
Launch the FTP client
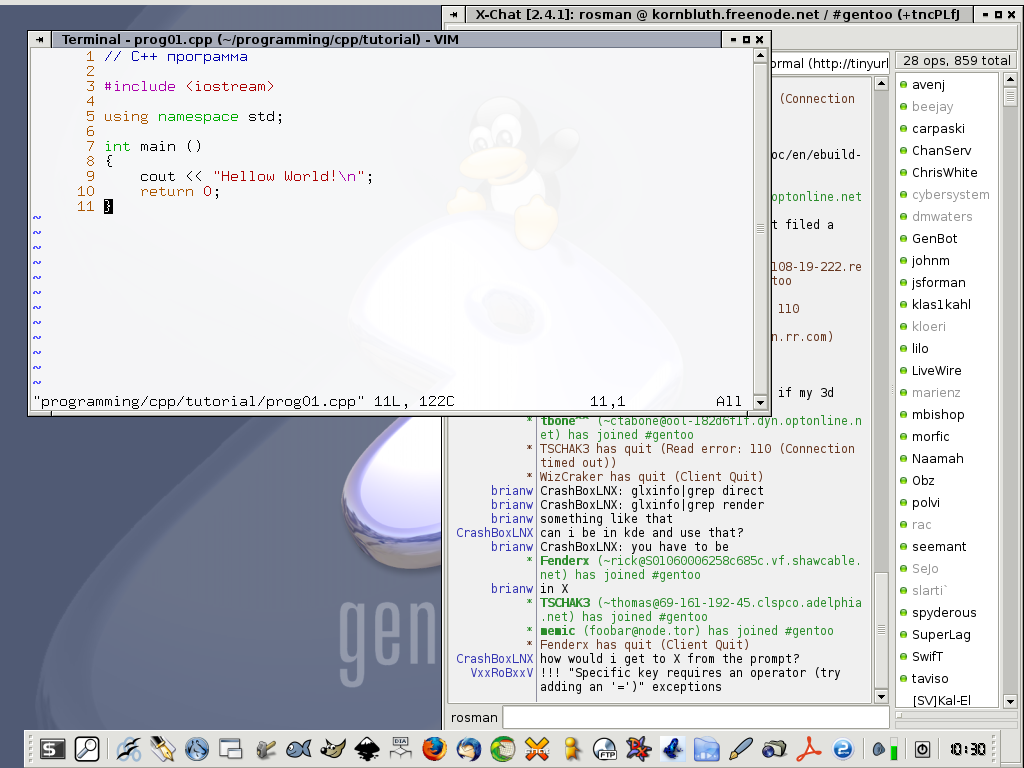click(605, 749)
